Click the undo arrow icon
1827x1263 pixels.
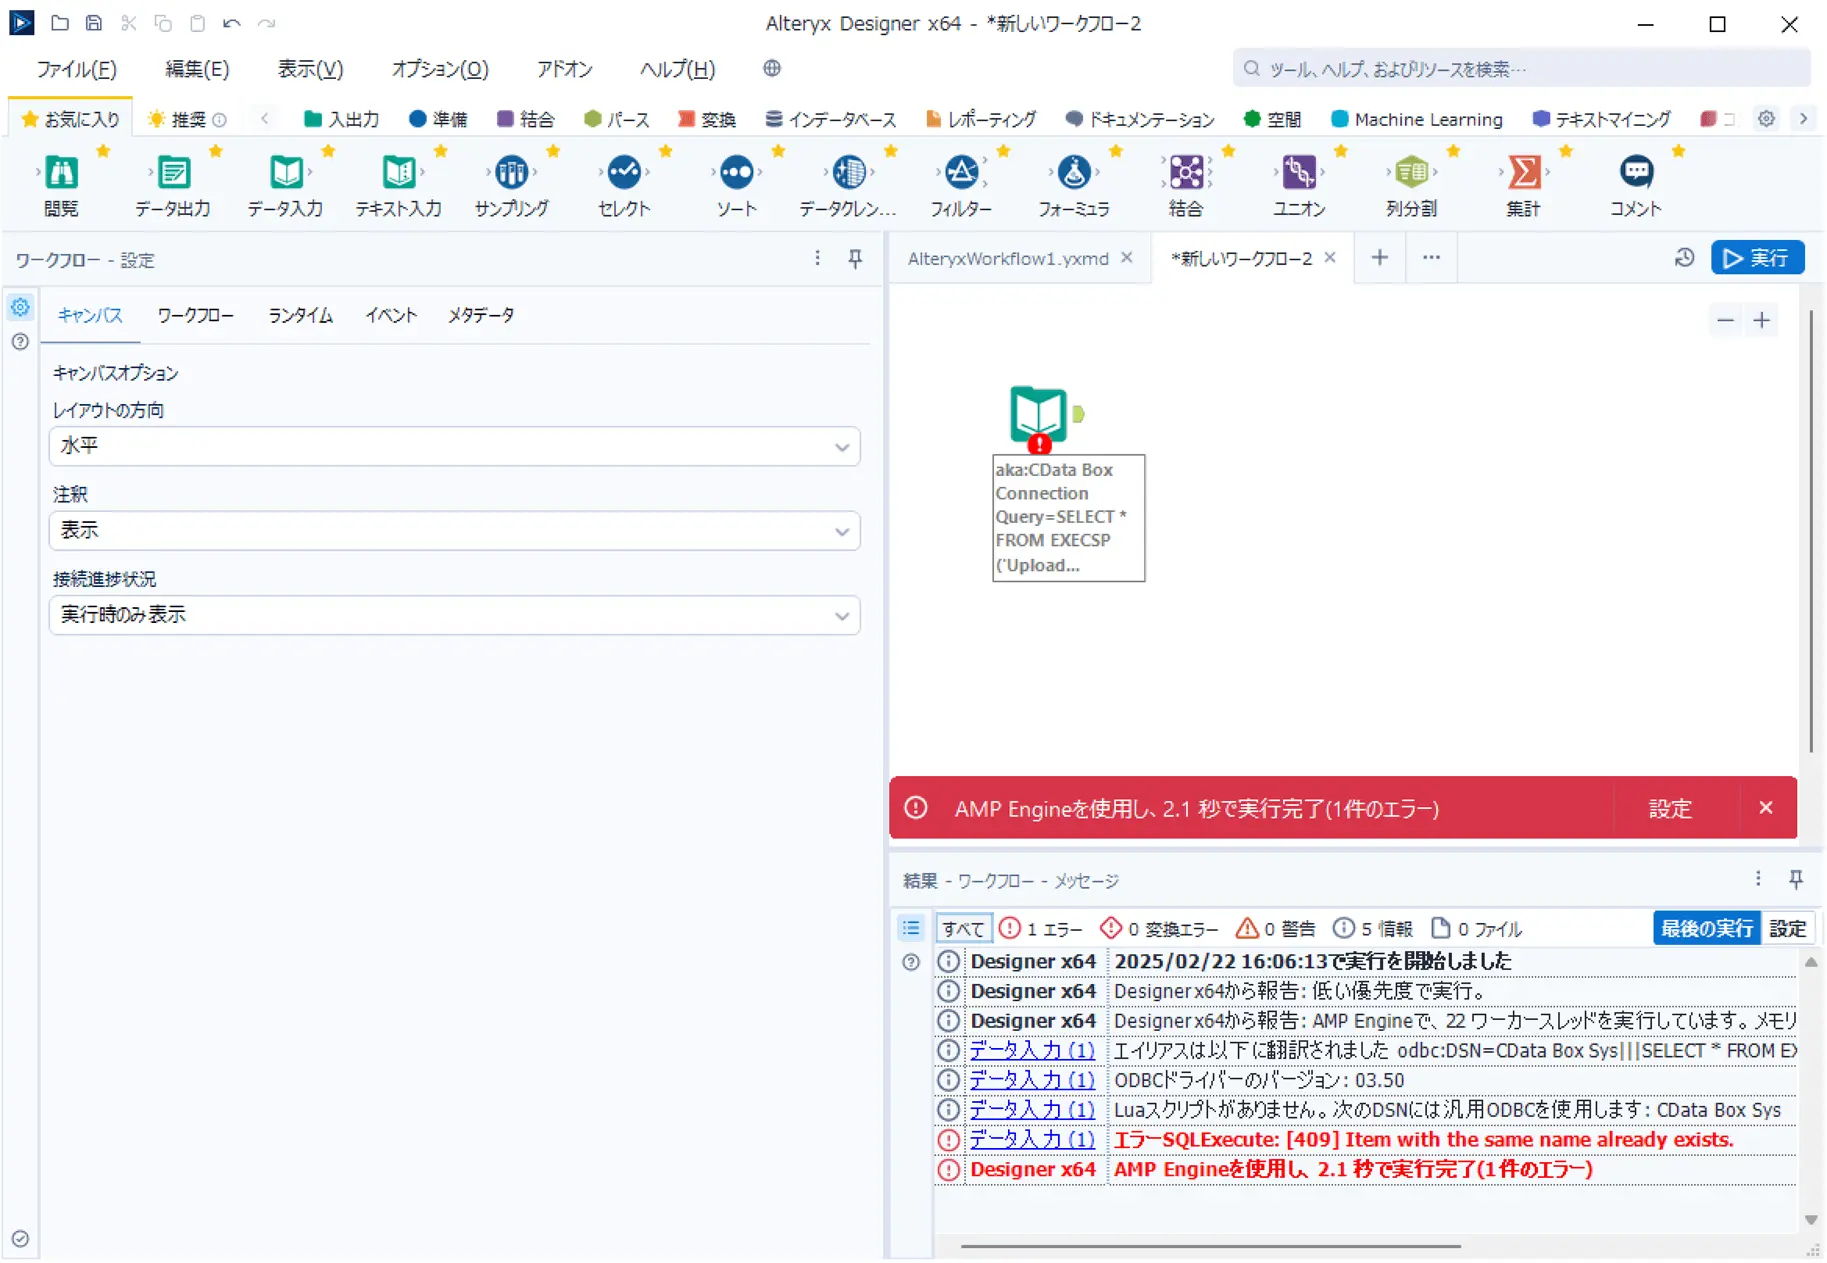[232, 22]
